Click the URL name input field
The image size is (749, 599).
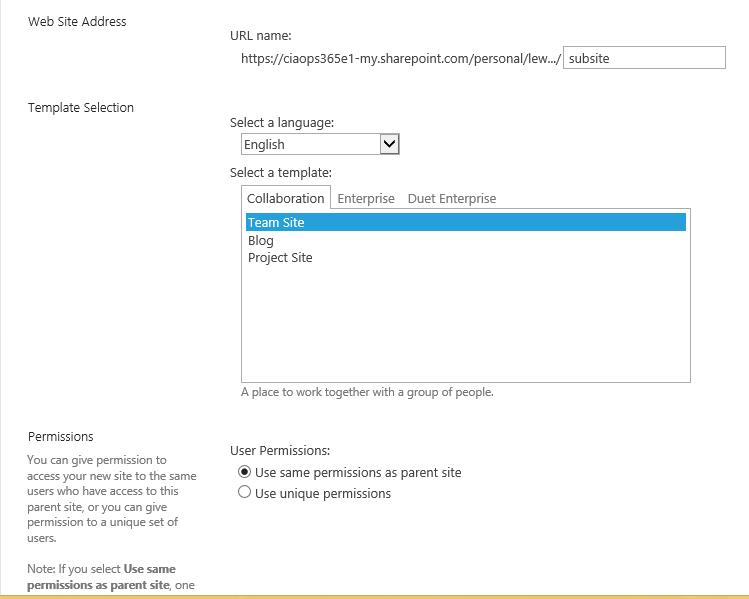click(x=644, y=58)
